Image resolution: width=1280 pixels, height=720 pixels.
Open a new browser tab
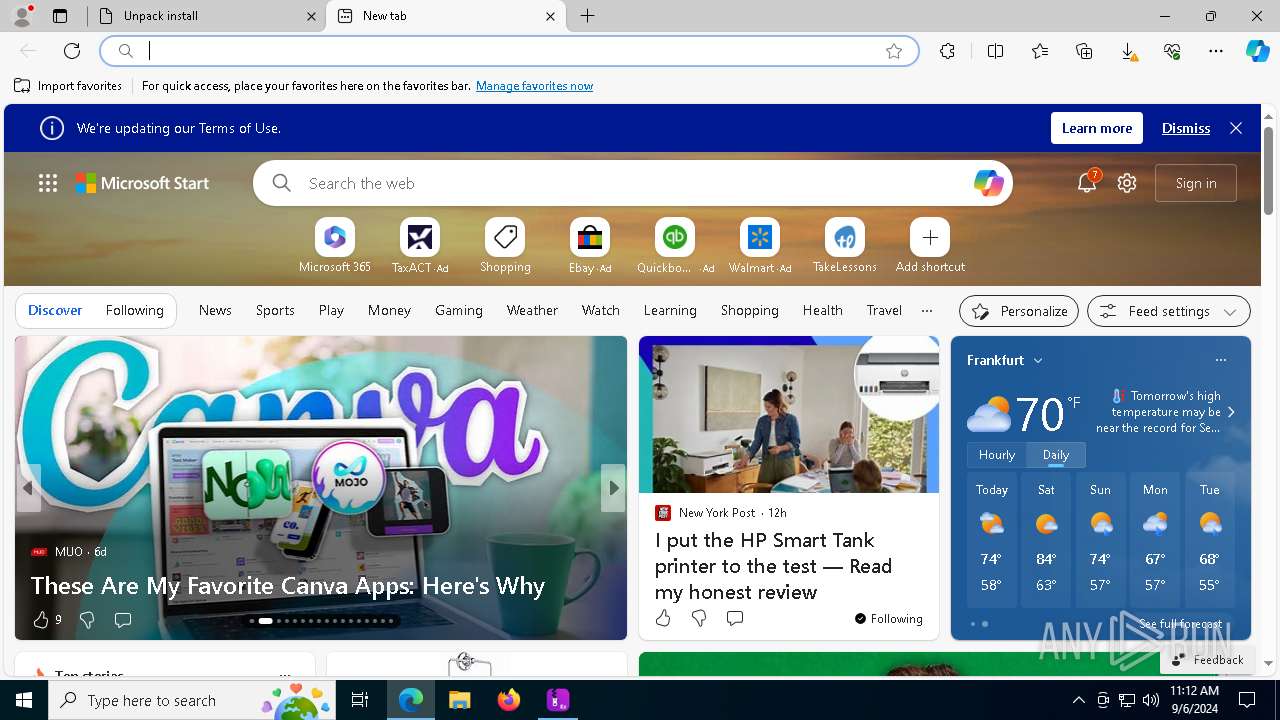pos(588,16)
